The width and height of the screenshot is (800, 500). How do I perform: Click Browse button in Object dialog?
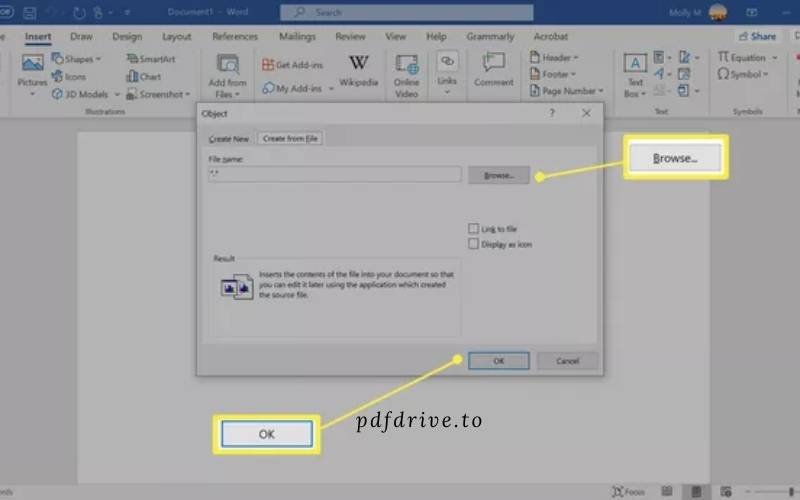pyautogui.click(x=499, y=175)
